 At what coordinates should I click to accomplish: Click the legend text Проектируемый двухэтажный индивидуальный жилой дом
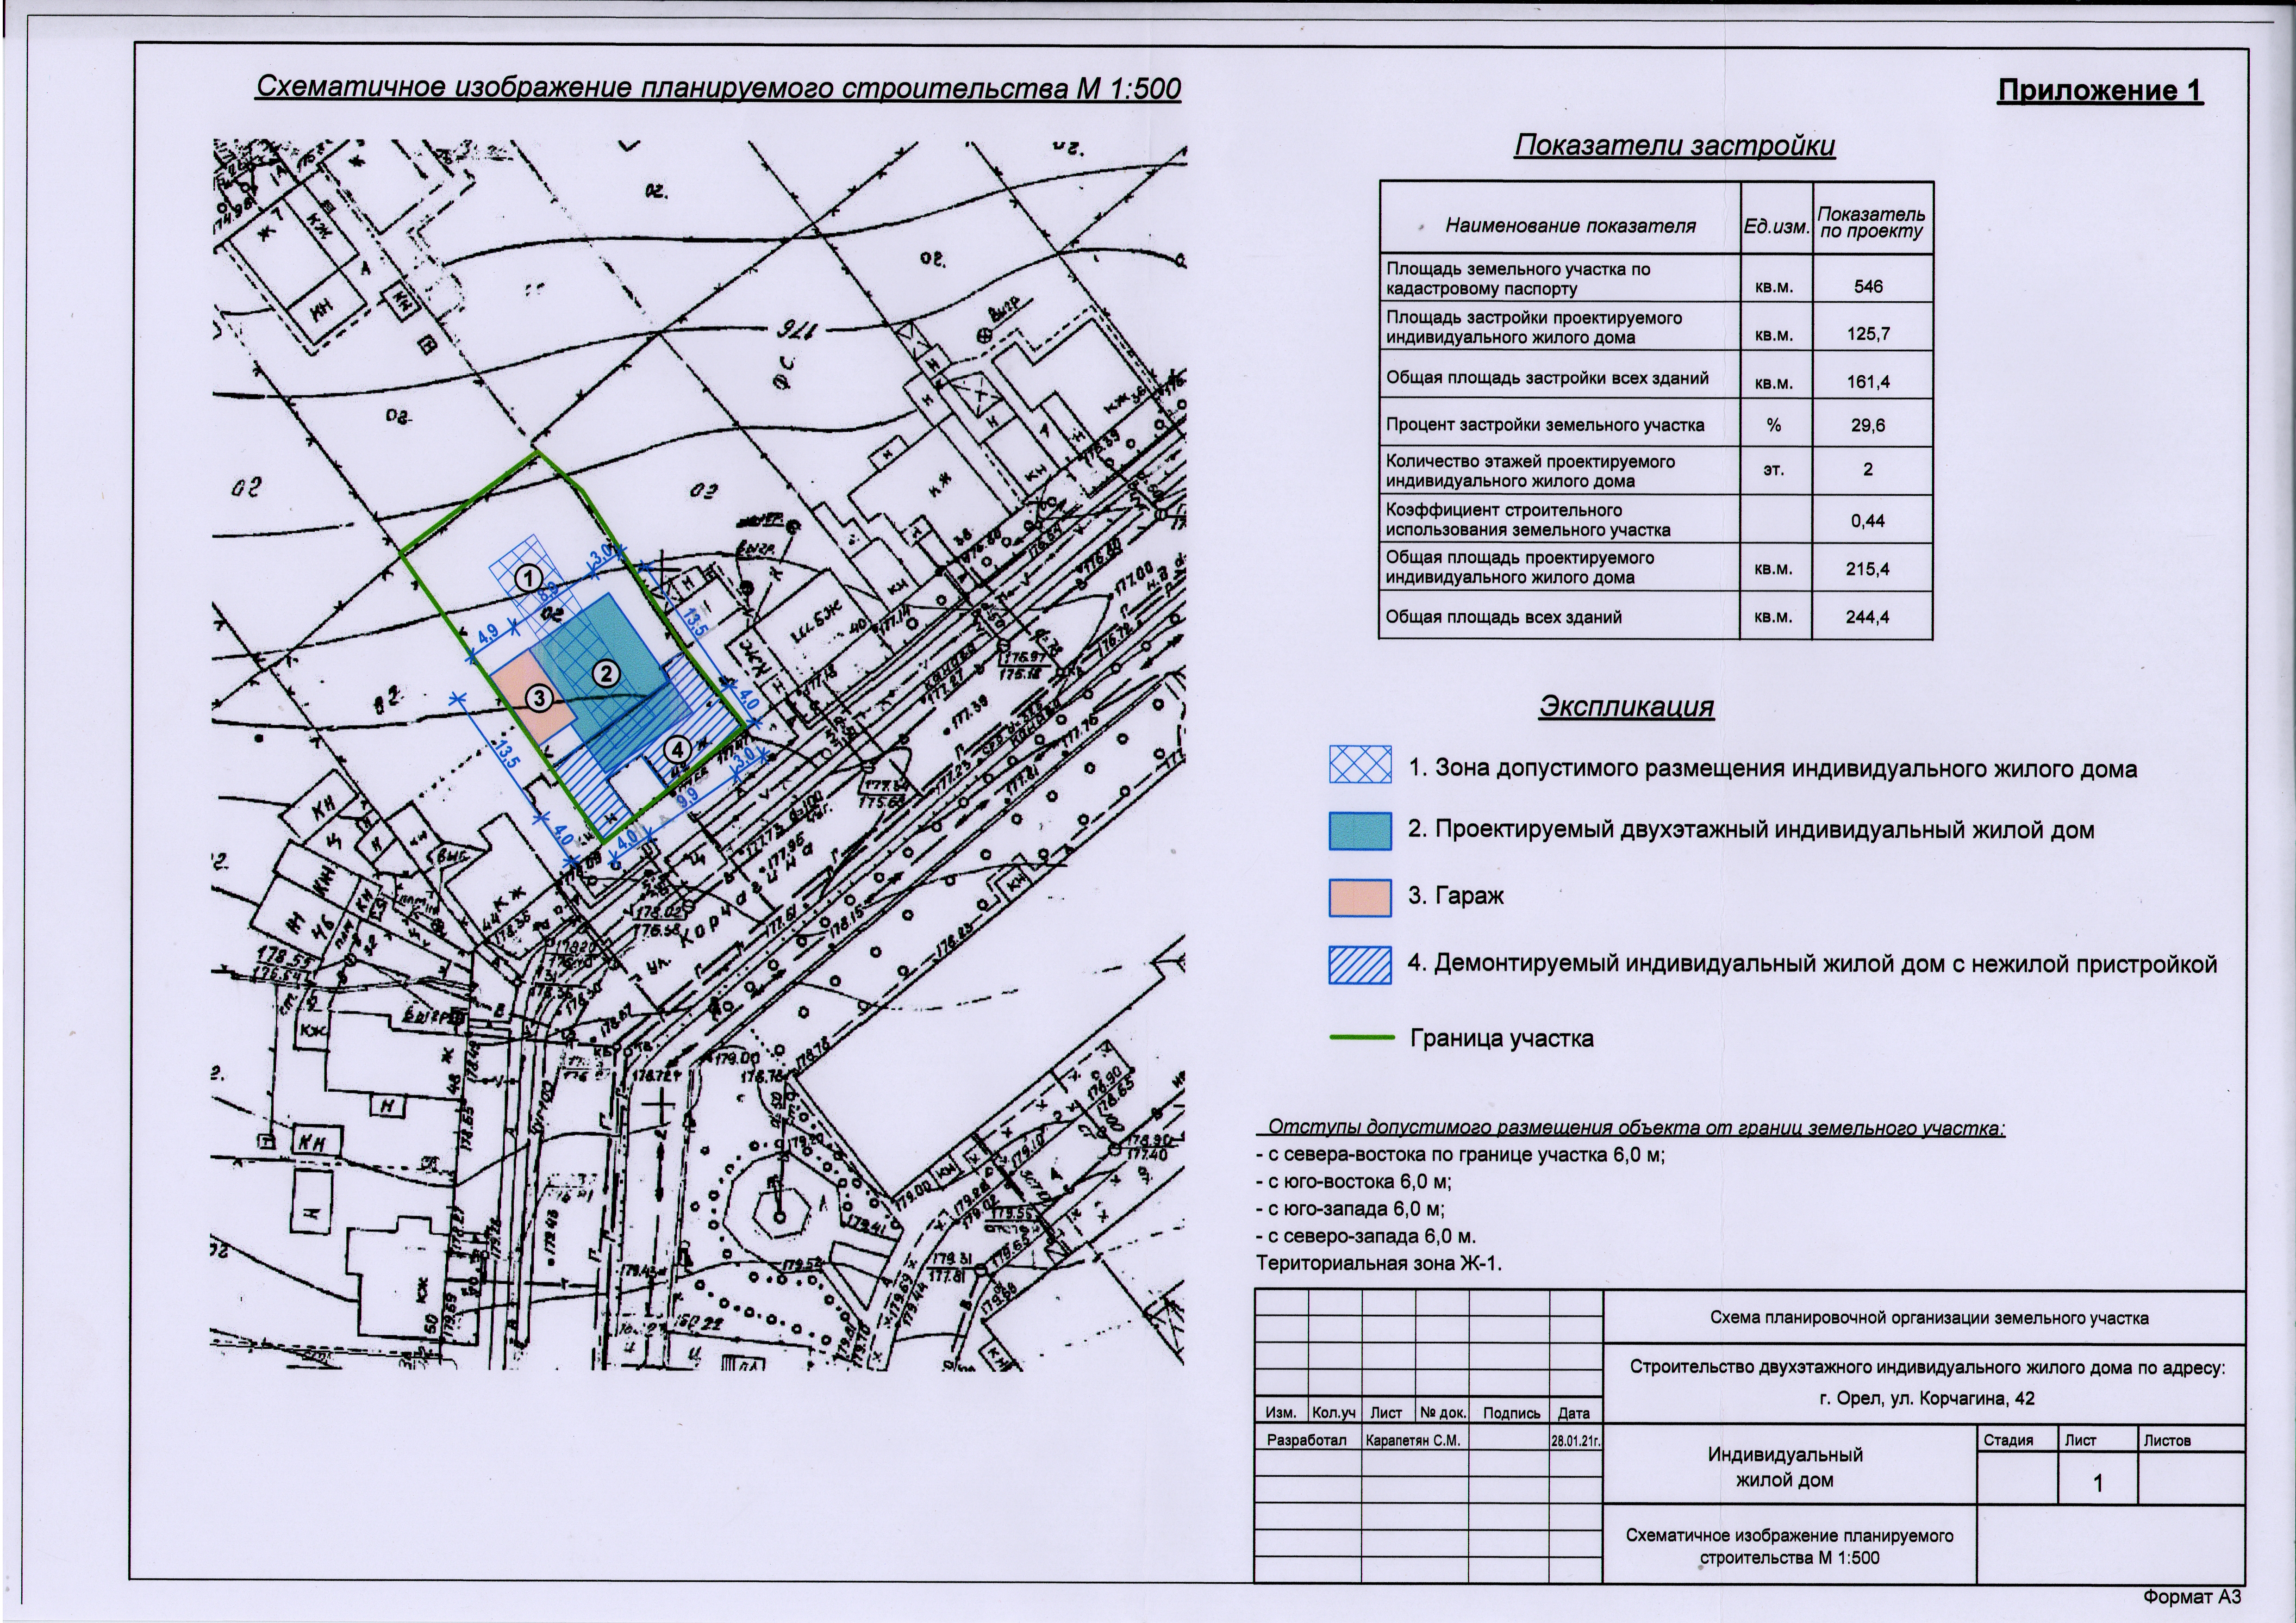click(x=1751, y=830)
